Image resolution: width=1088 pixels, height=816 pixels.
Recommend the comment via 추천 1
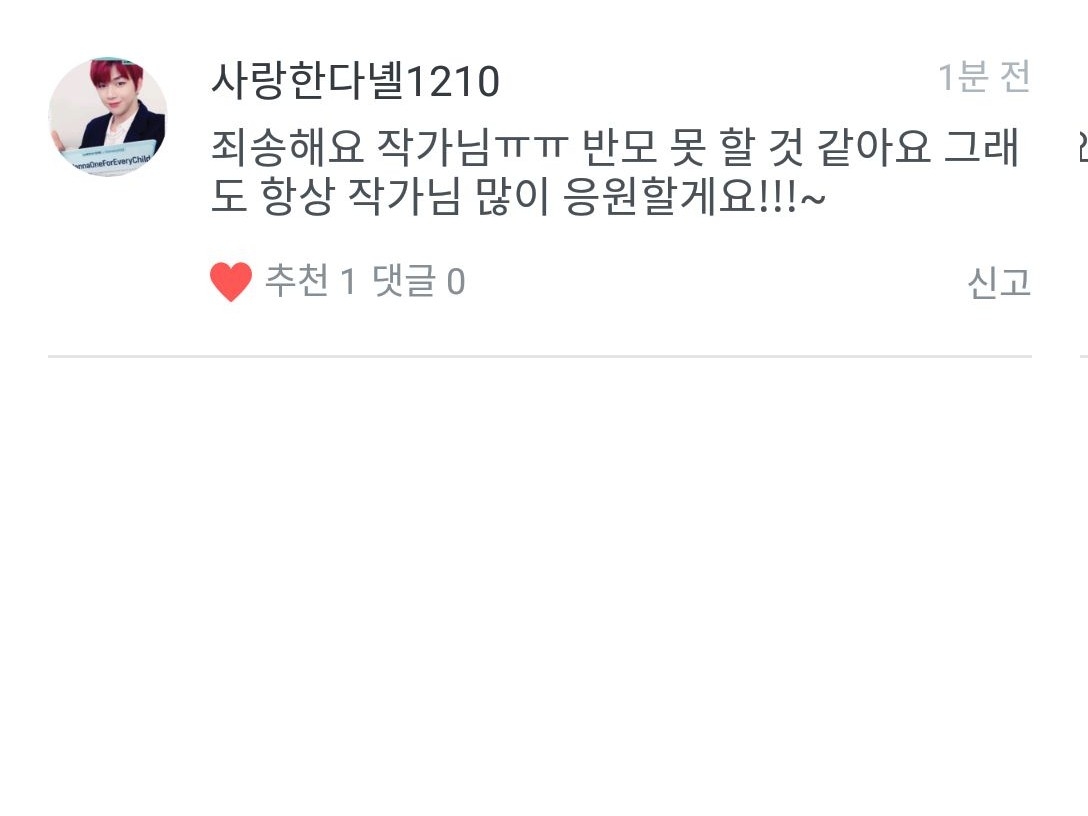311,282
